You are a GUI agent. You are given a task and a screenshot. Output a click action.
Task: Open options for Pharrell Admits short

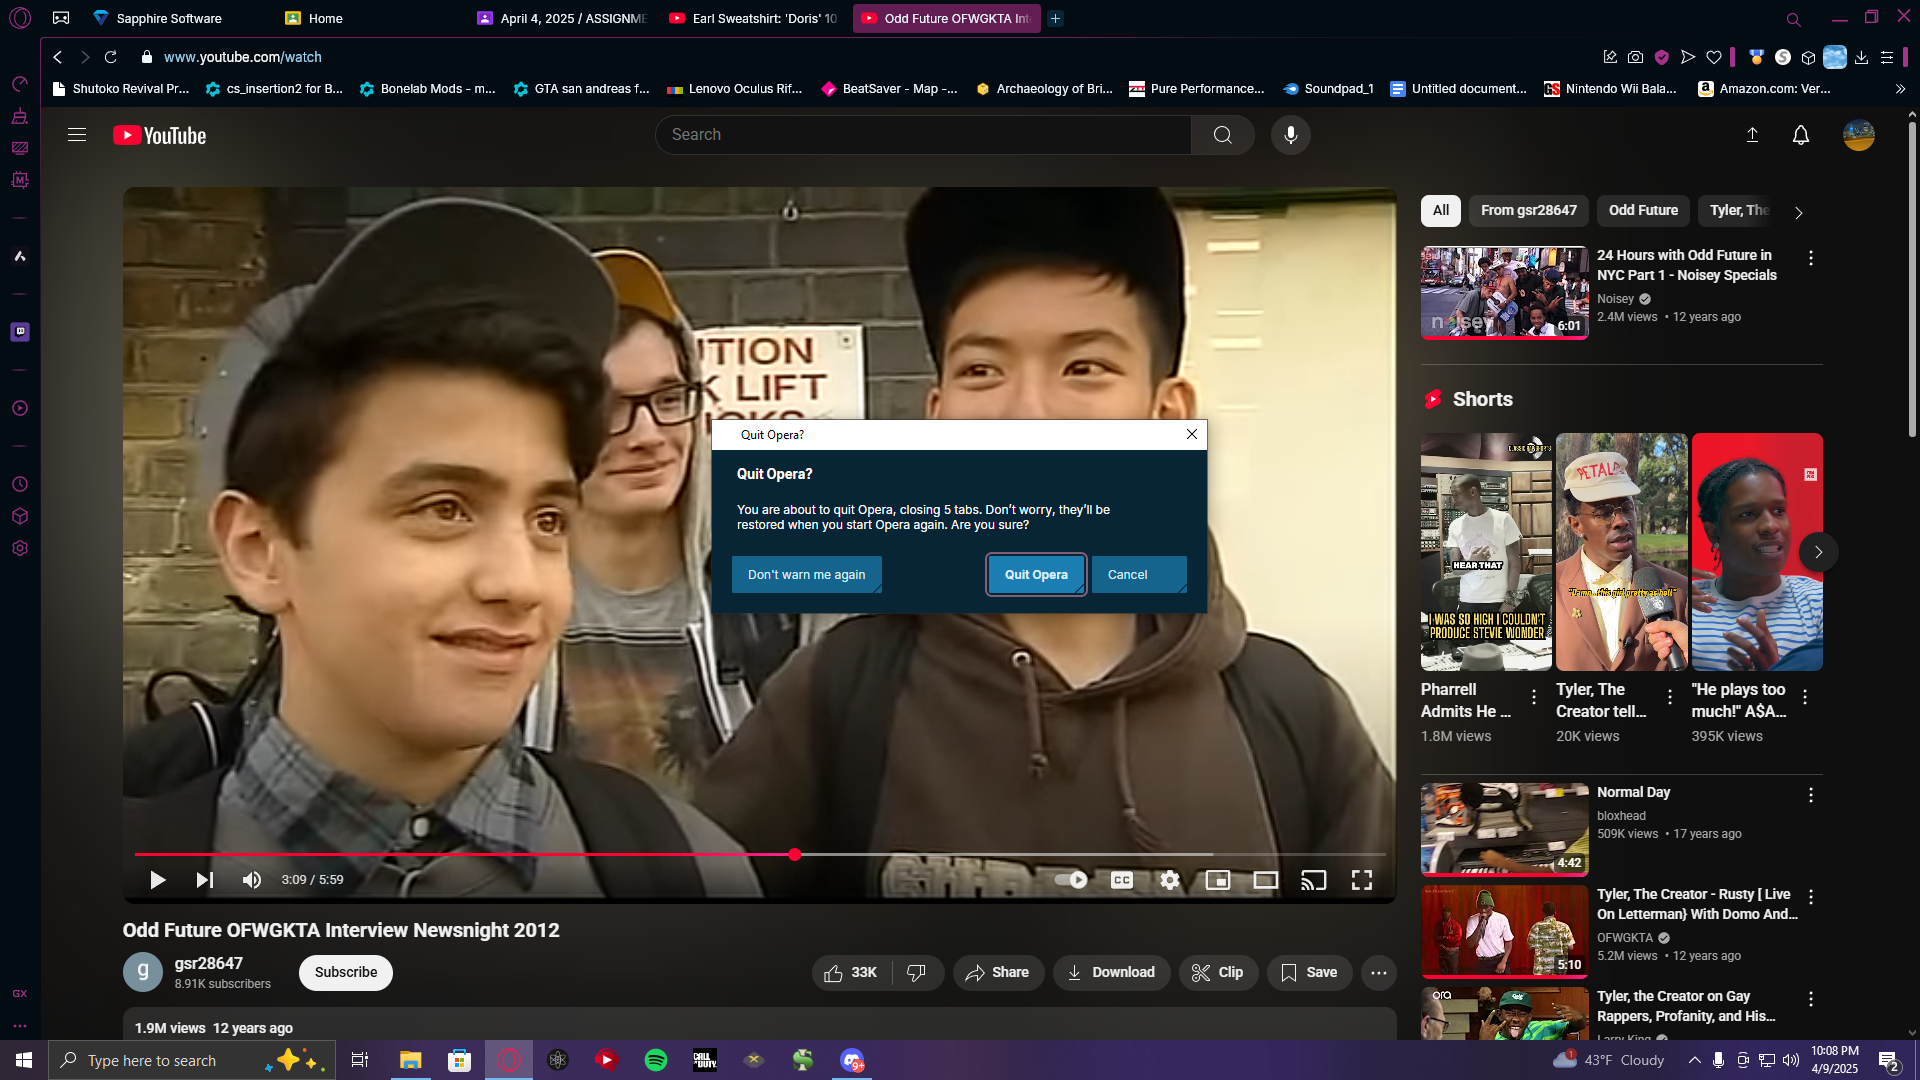pos(1534,697)
